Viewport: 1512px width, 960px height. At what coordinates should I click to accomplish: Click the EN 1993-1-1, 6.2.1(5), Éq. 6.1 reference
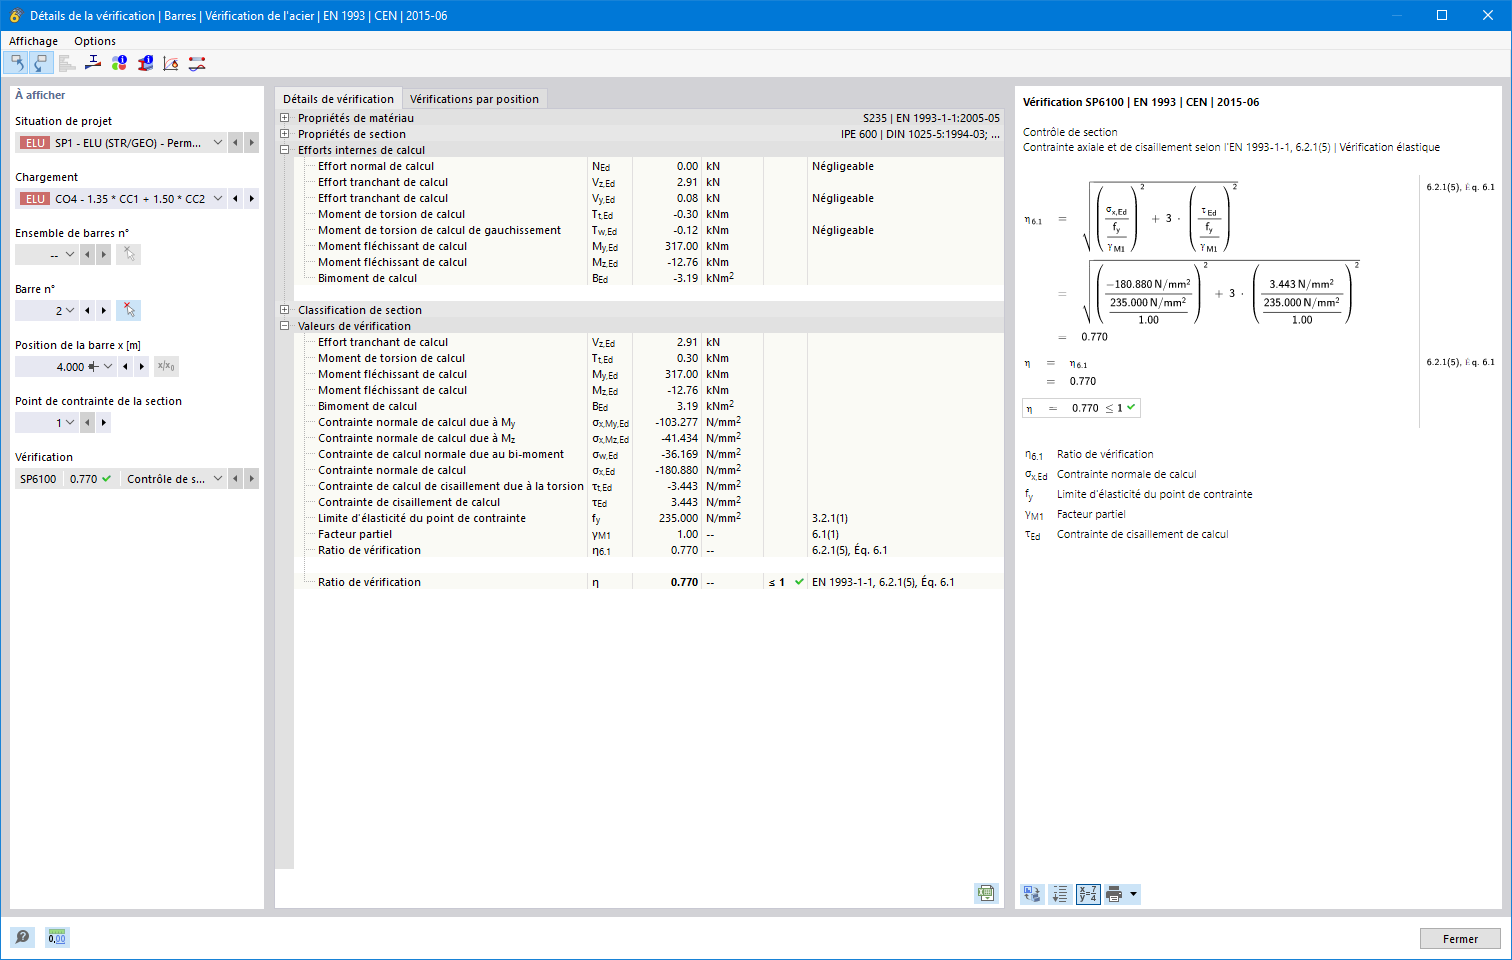pyautogui.click(x=883, y=582)
